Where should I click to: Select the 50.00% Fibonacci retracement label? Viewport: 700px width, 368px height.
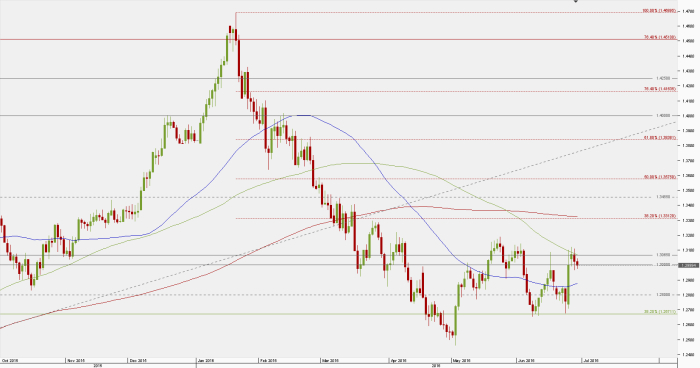[x=660, y=177]
